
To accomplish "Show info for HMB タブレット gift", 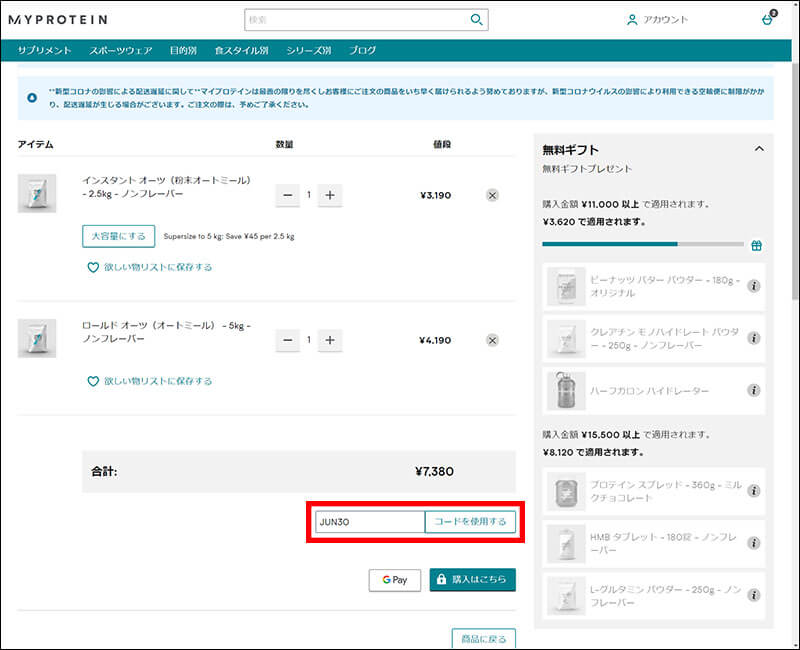I will tap(754, 543).
